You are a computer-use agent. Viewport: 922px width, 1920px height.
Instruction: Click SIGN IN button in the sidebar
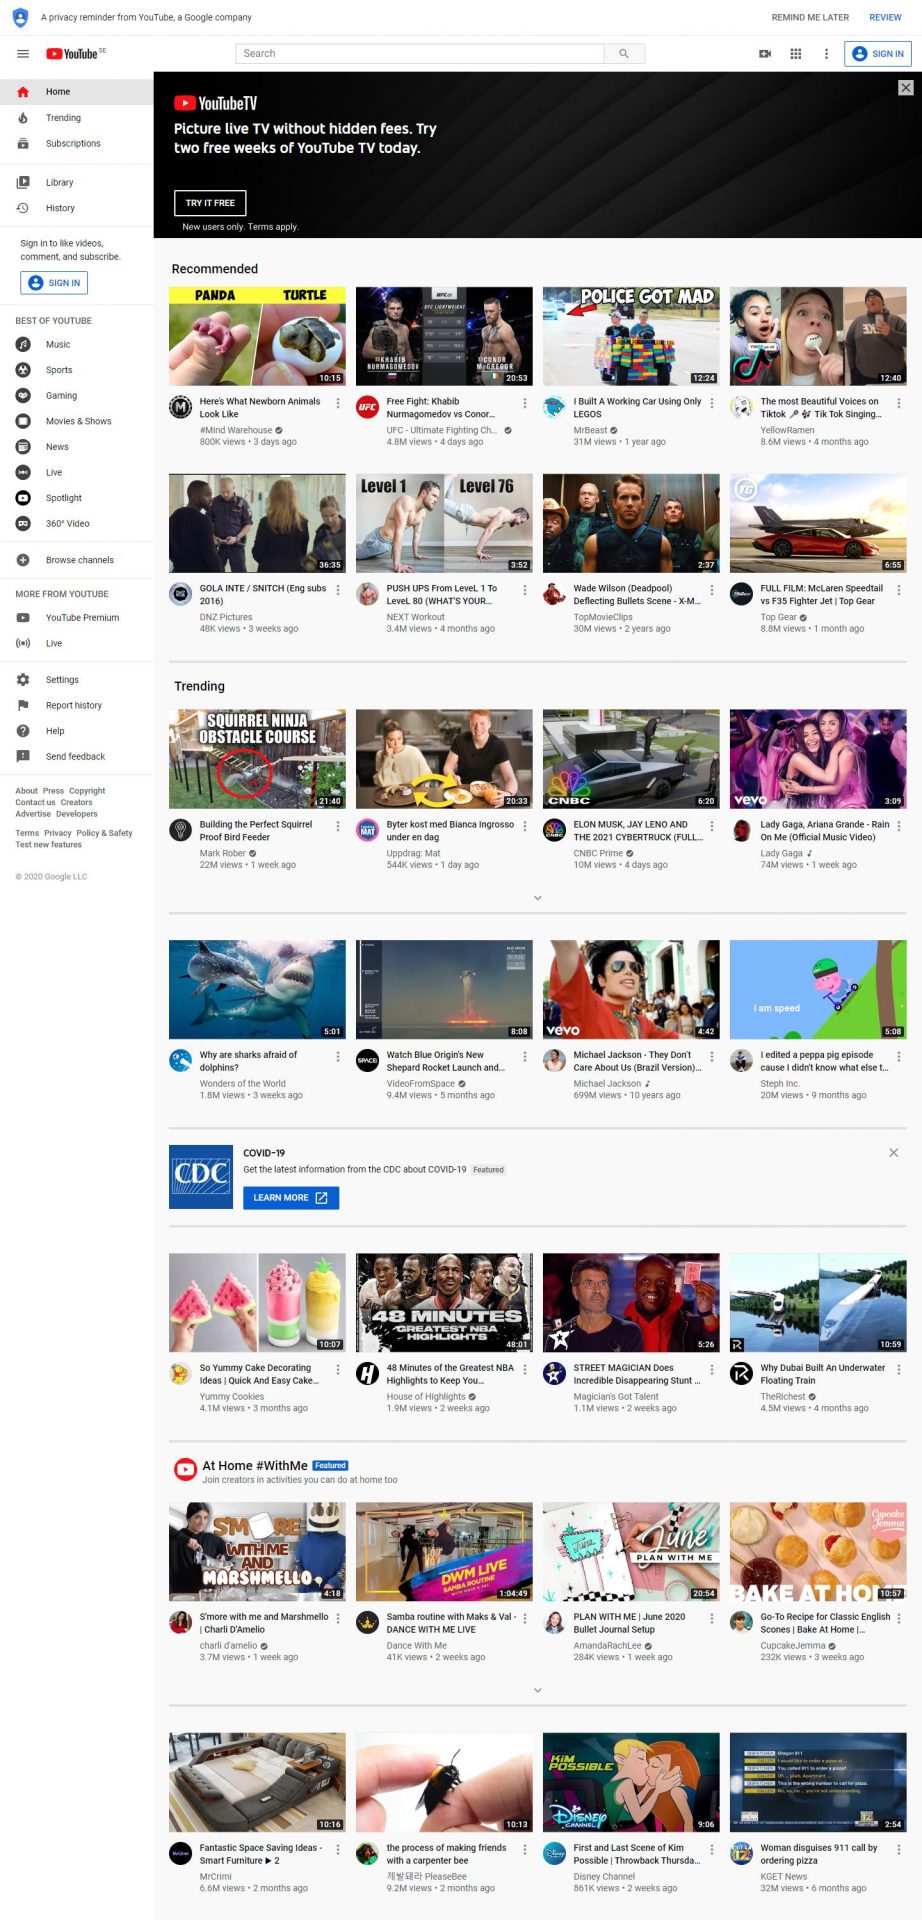click(54, 283)
